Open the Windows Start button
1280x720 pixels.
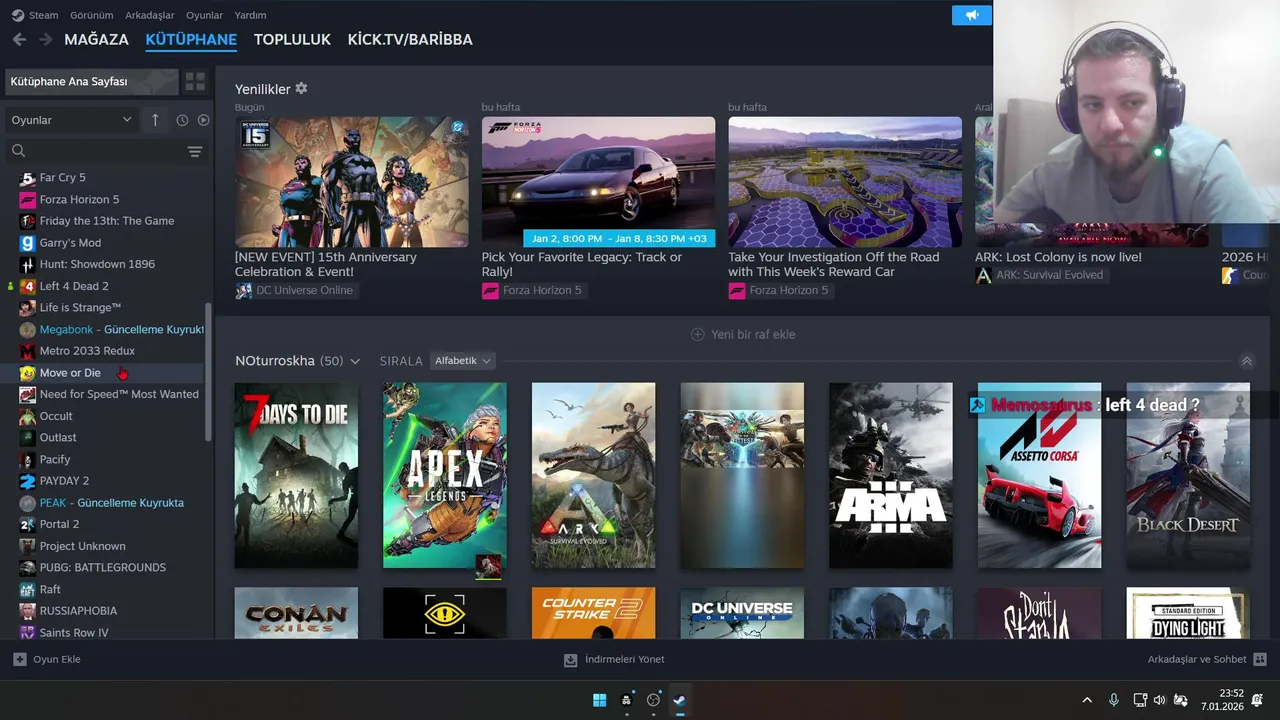(x=599, y=700)
